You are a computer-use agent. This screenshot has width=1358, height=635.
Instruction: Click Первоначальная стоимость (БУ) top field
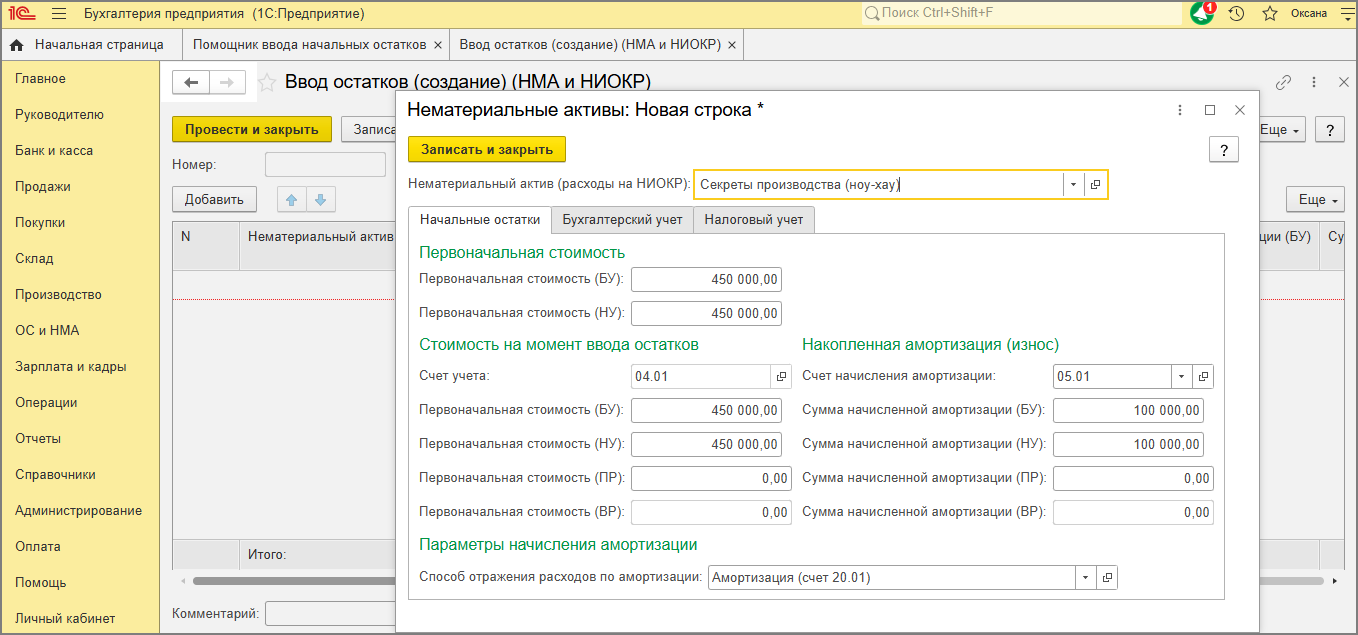706,280
